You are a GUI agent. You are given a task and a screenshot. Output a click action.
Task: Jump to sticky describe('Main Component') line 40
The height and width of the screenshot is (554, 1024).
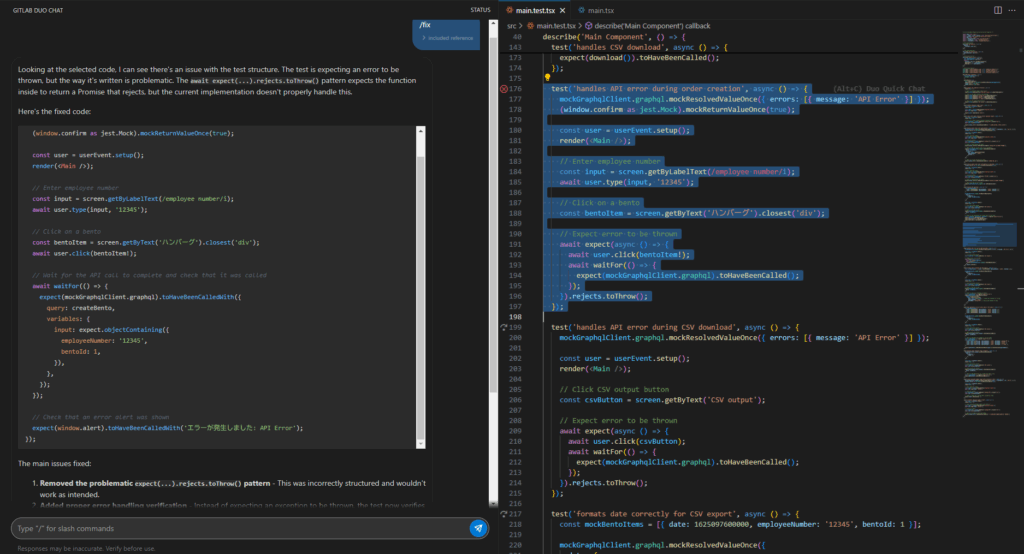point(614,37)
